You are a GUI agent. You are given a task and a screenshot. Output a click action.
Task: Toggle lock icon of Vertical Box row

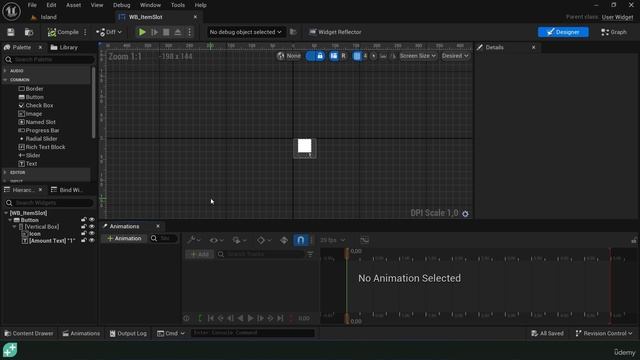84,227
